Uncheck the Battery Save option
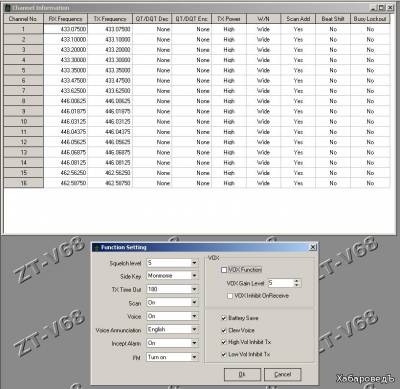This screenshot has height=389, width=400. click(224, 318)
